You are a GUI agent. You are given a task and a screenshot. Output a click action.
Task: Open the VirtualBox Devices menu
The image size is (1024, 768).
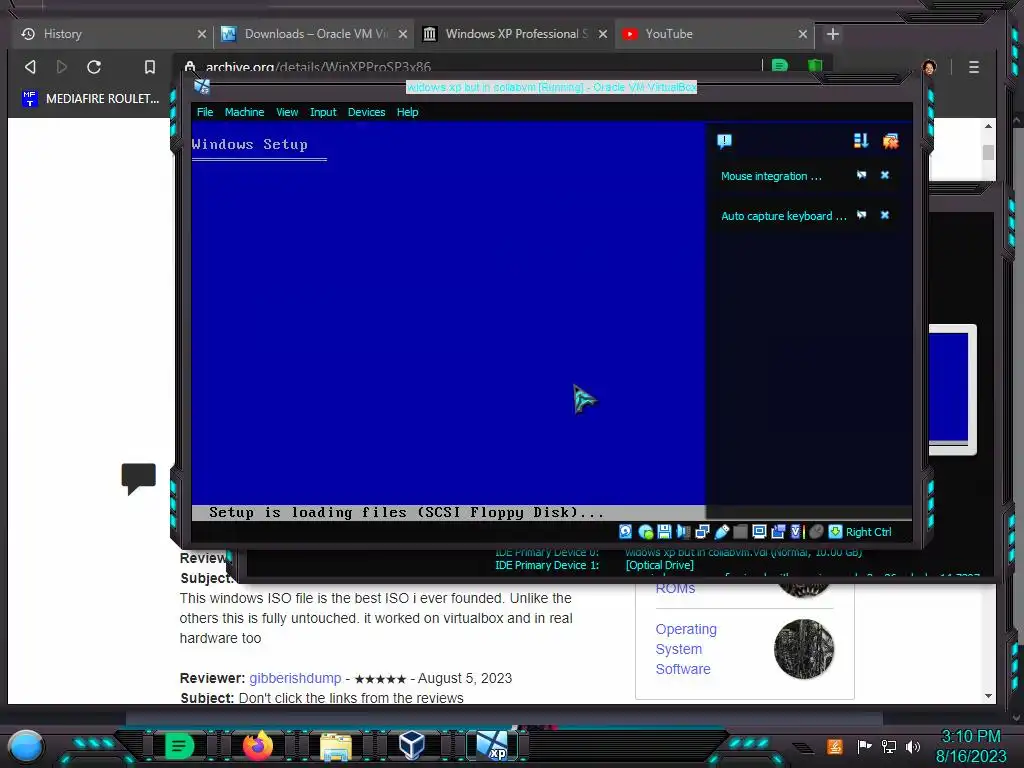click(366, 112)
